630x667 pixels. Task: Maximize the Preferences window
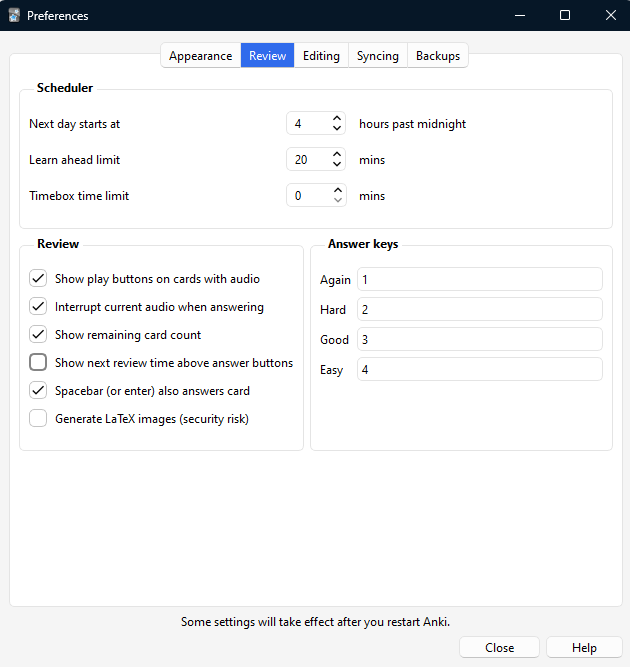(565, 15)
